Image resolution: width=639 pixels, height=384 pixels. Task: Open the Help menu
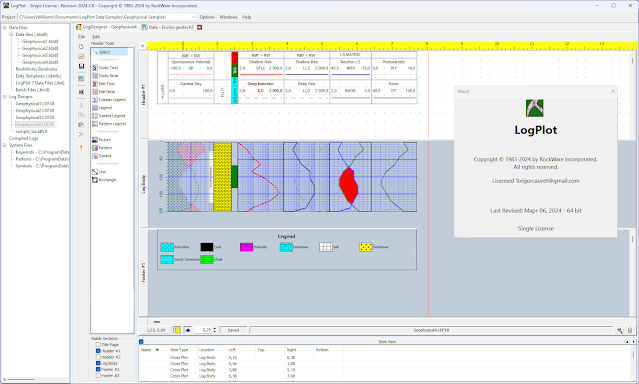247,17
